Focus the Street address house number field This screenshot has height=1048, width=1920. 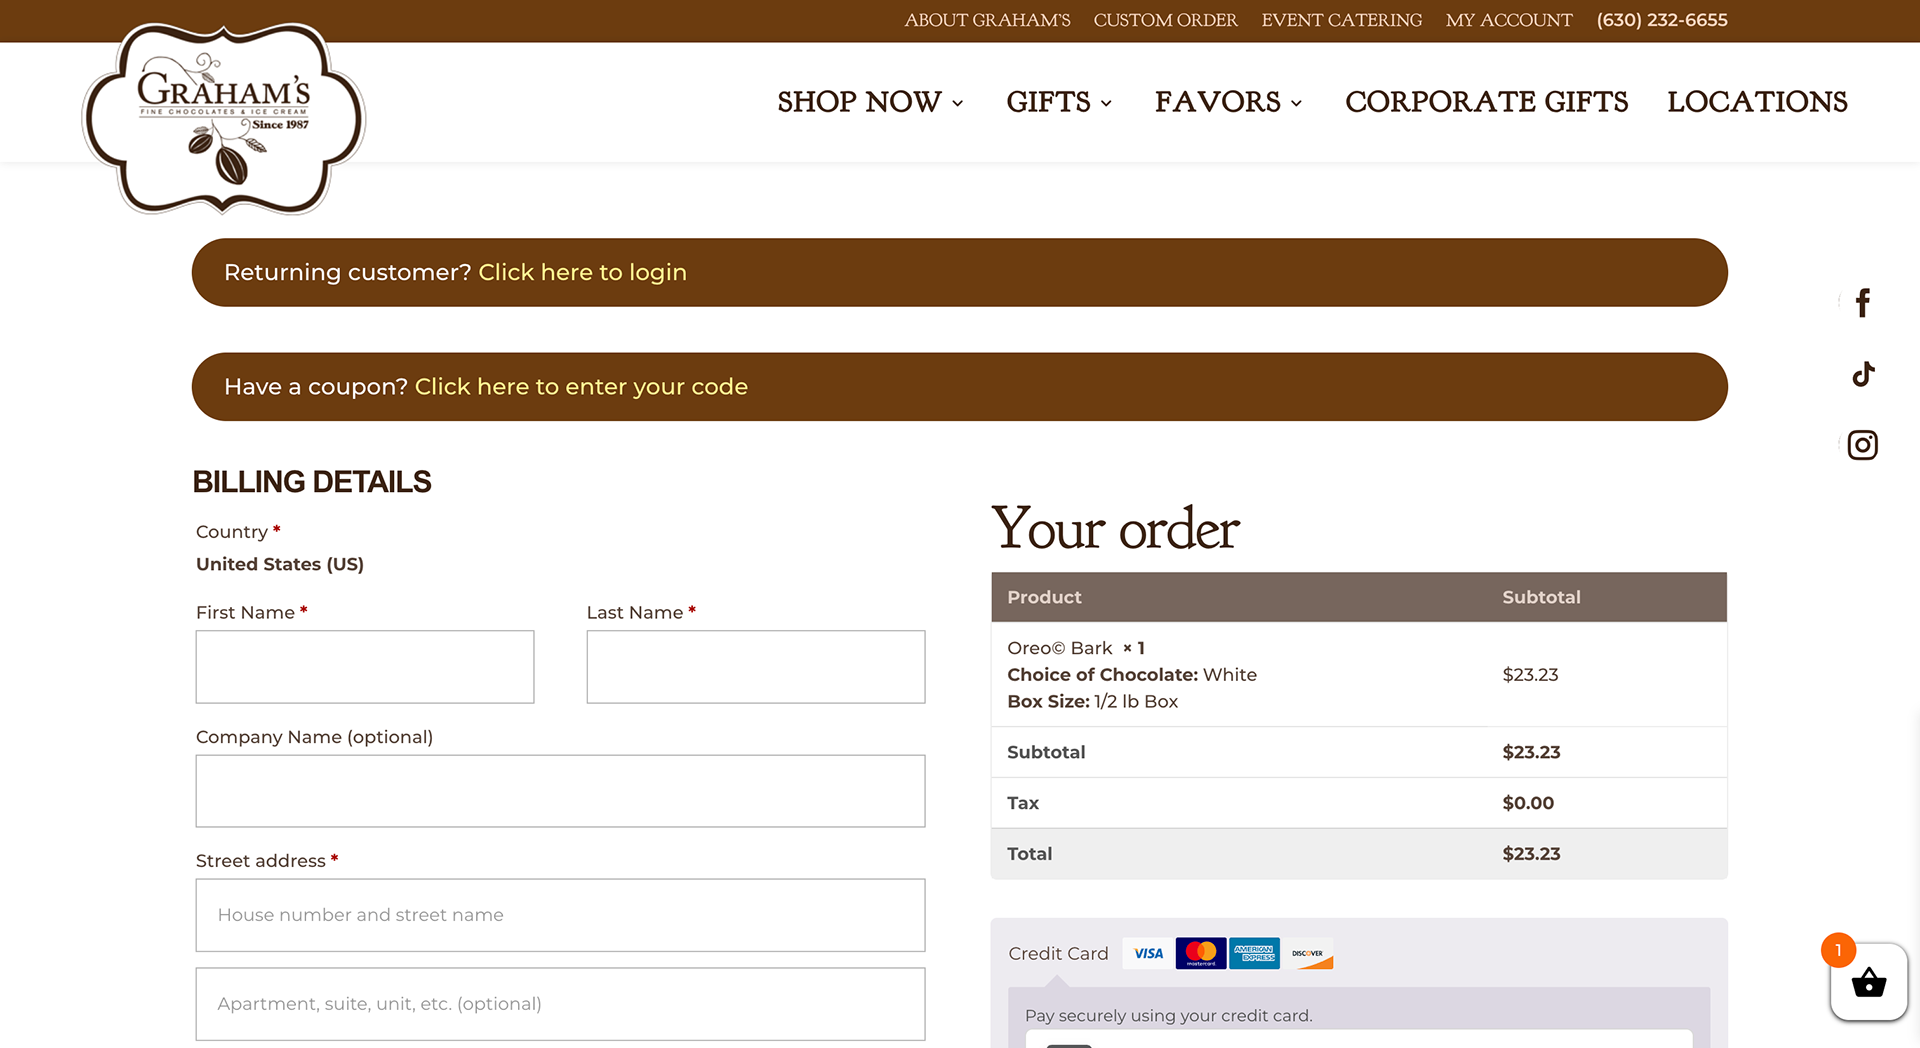560,915
